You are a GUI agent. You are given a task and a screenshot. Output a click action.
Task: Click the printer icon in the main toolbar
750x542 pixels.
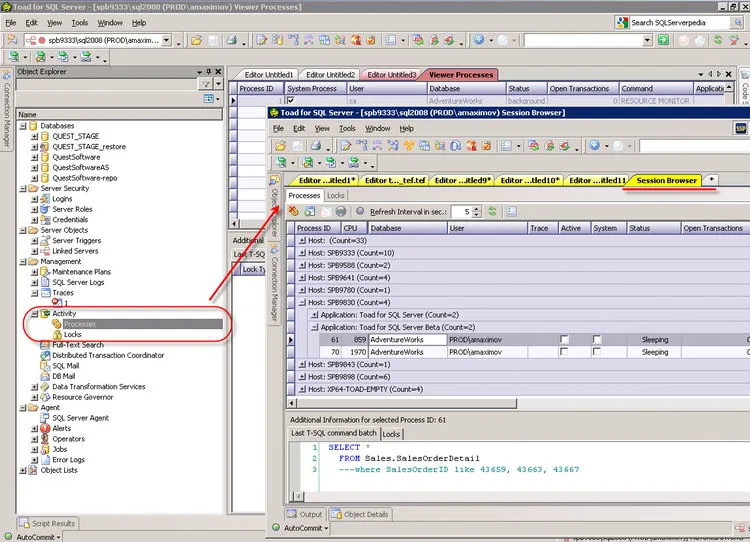click(x=232, y=40)
